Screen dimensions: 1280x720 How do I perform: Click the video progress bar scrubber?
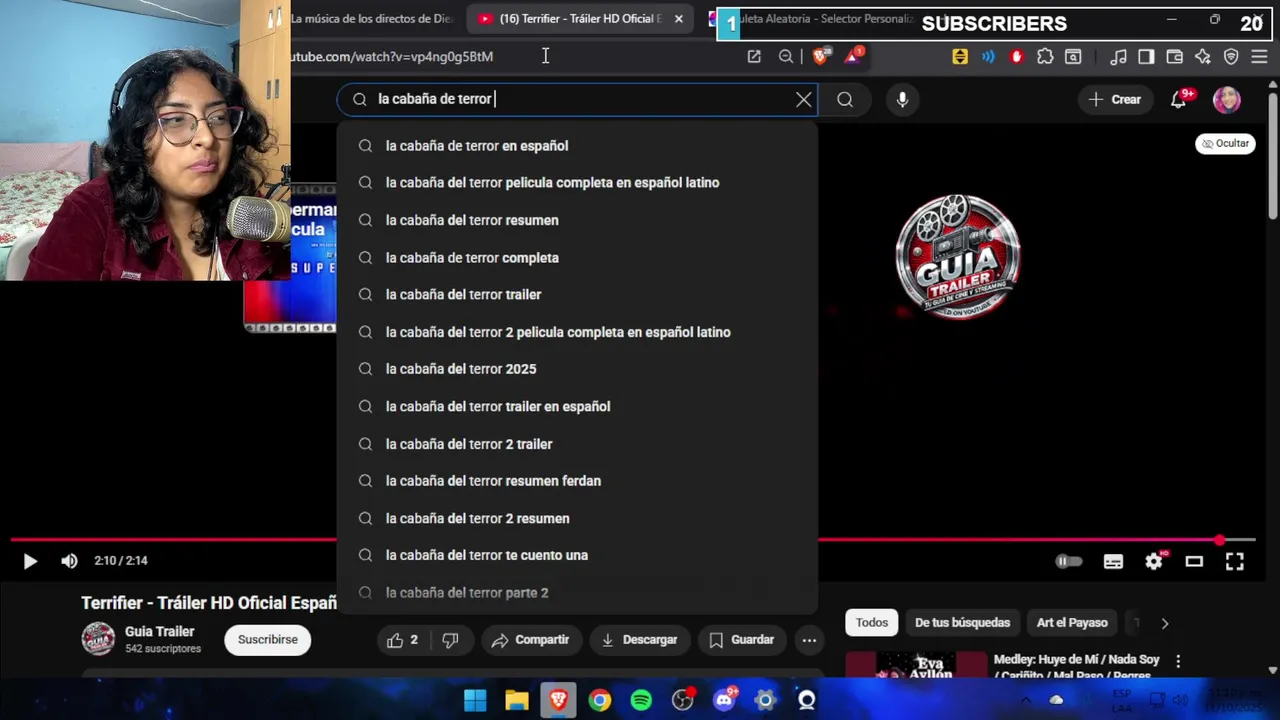(1220, 540)
